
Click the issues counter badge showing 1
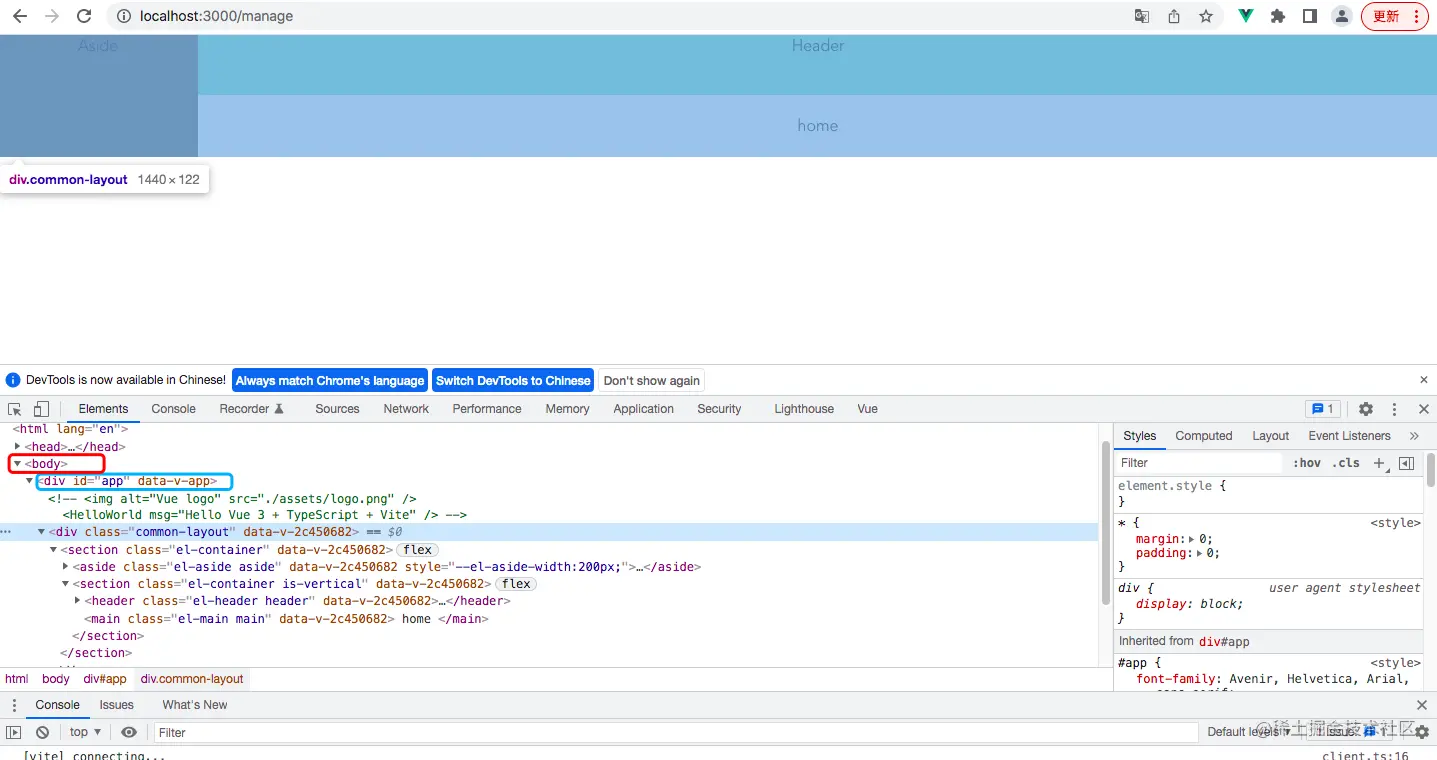click(x=1322, y=409)
